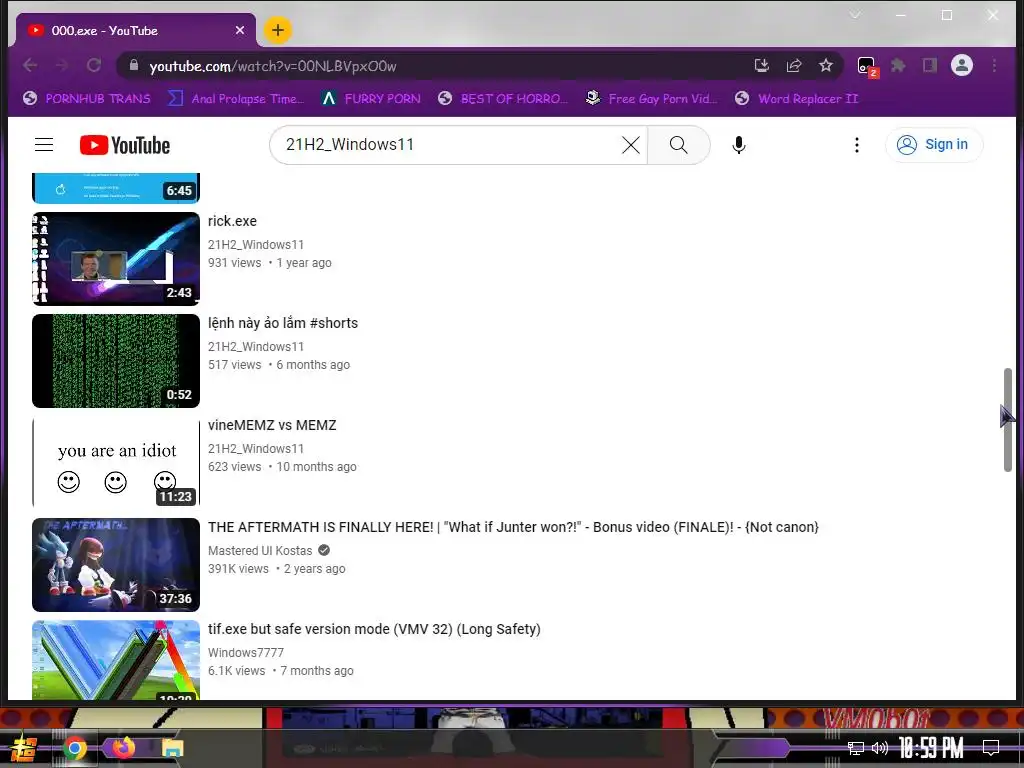This screenshot has height=768, width=1024.
Task: Open the tab search chevron in title bar
Action: click(x=855, y=14)
